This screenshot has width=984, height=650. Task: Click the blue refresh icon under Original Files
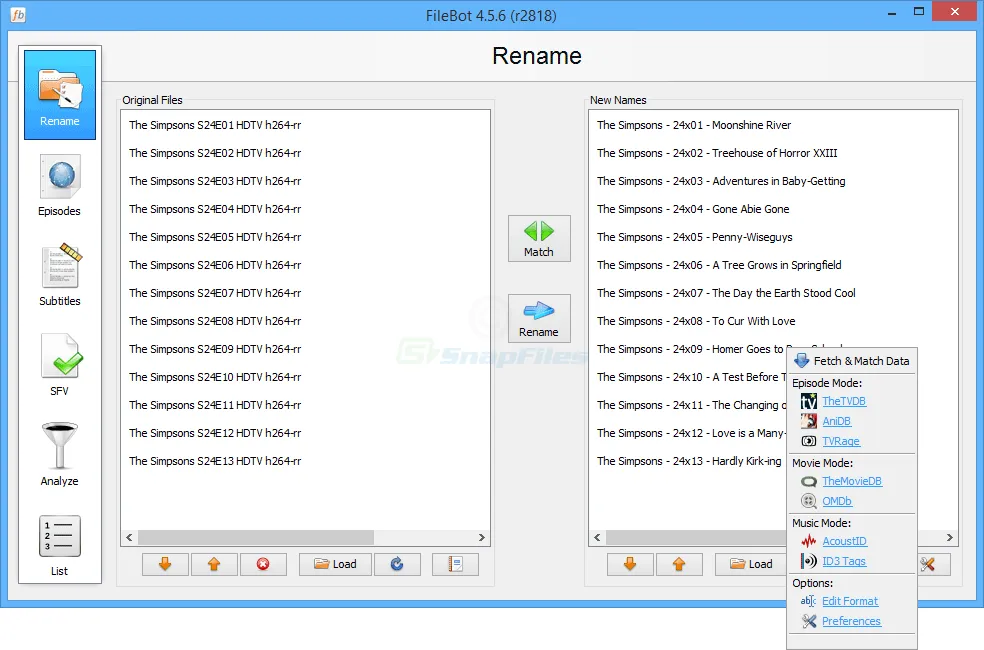point(397,564)
